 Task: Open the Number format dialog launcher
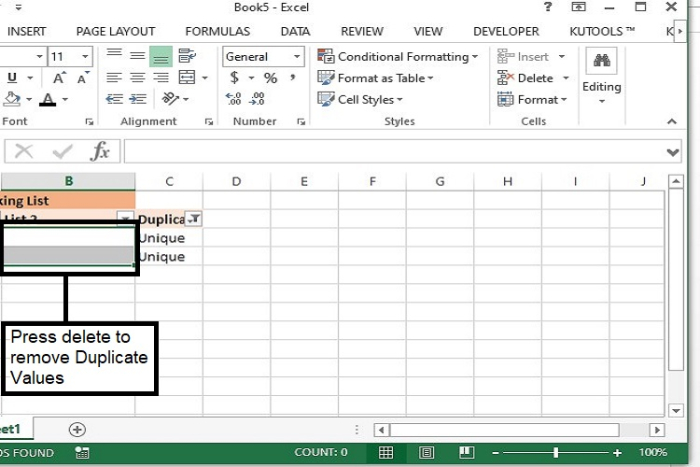[301, 122]
